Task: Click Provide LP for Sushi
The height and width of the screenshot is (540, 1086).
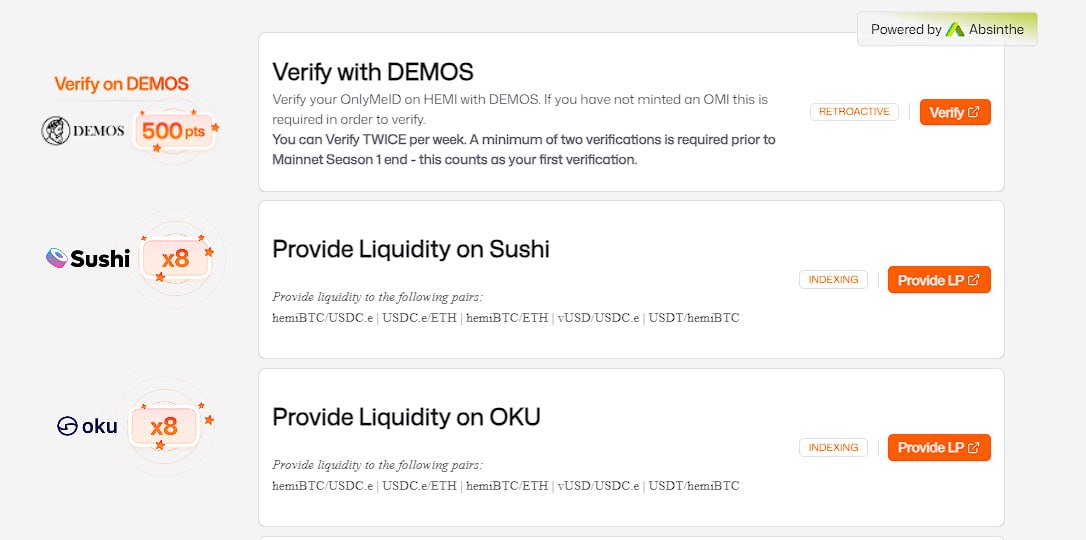Action: (939, 280)
